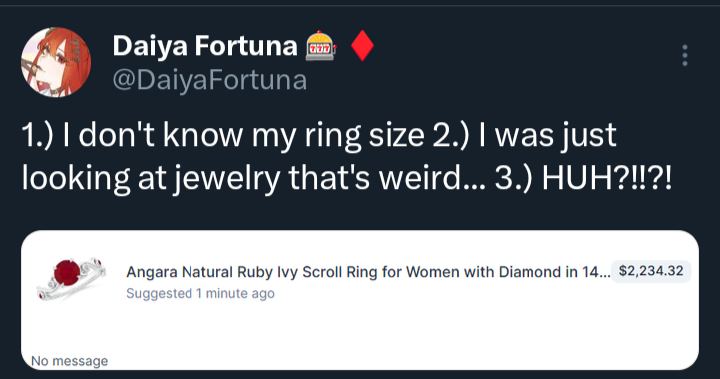Open Daiya Fortuna's profile avatar
The height and width of the screenshot is (379, 720).
pyautogui.click(x=56, y=62)
